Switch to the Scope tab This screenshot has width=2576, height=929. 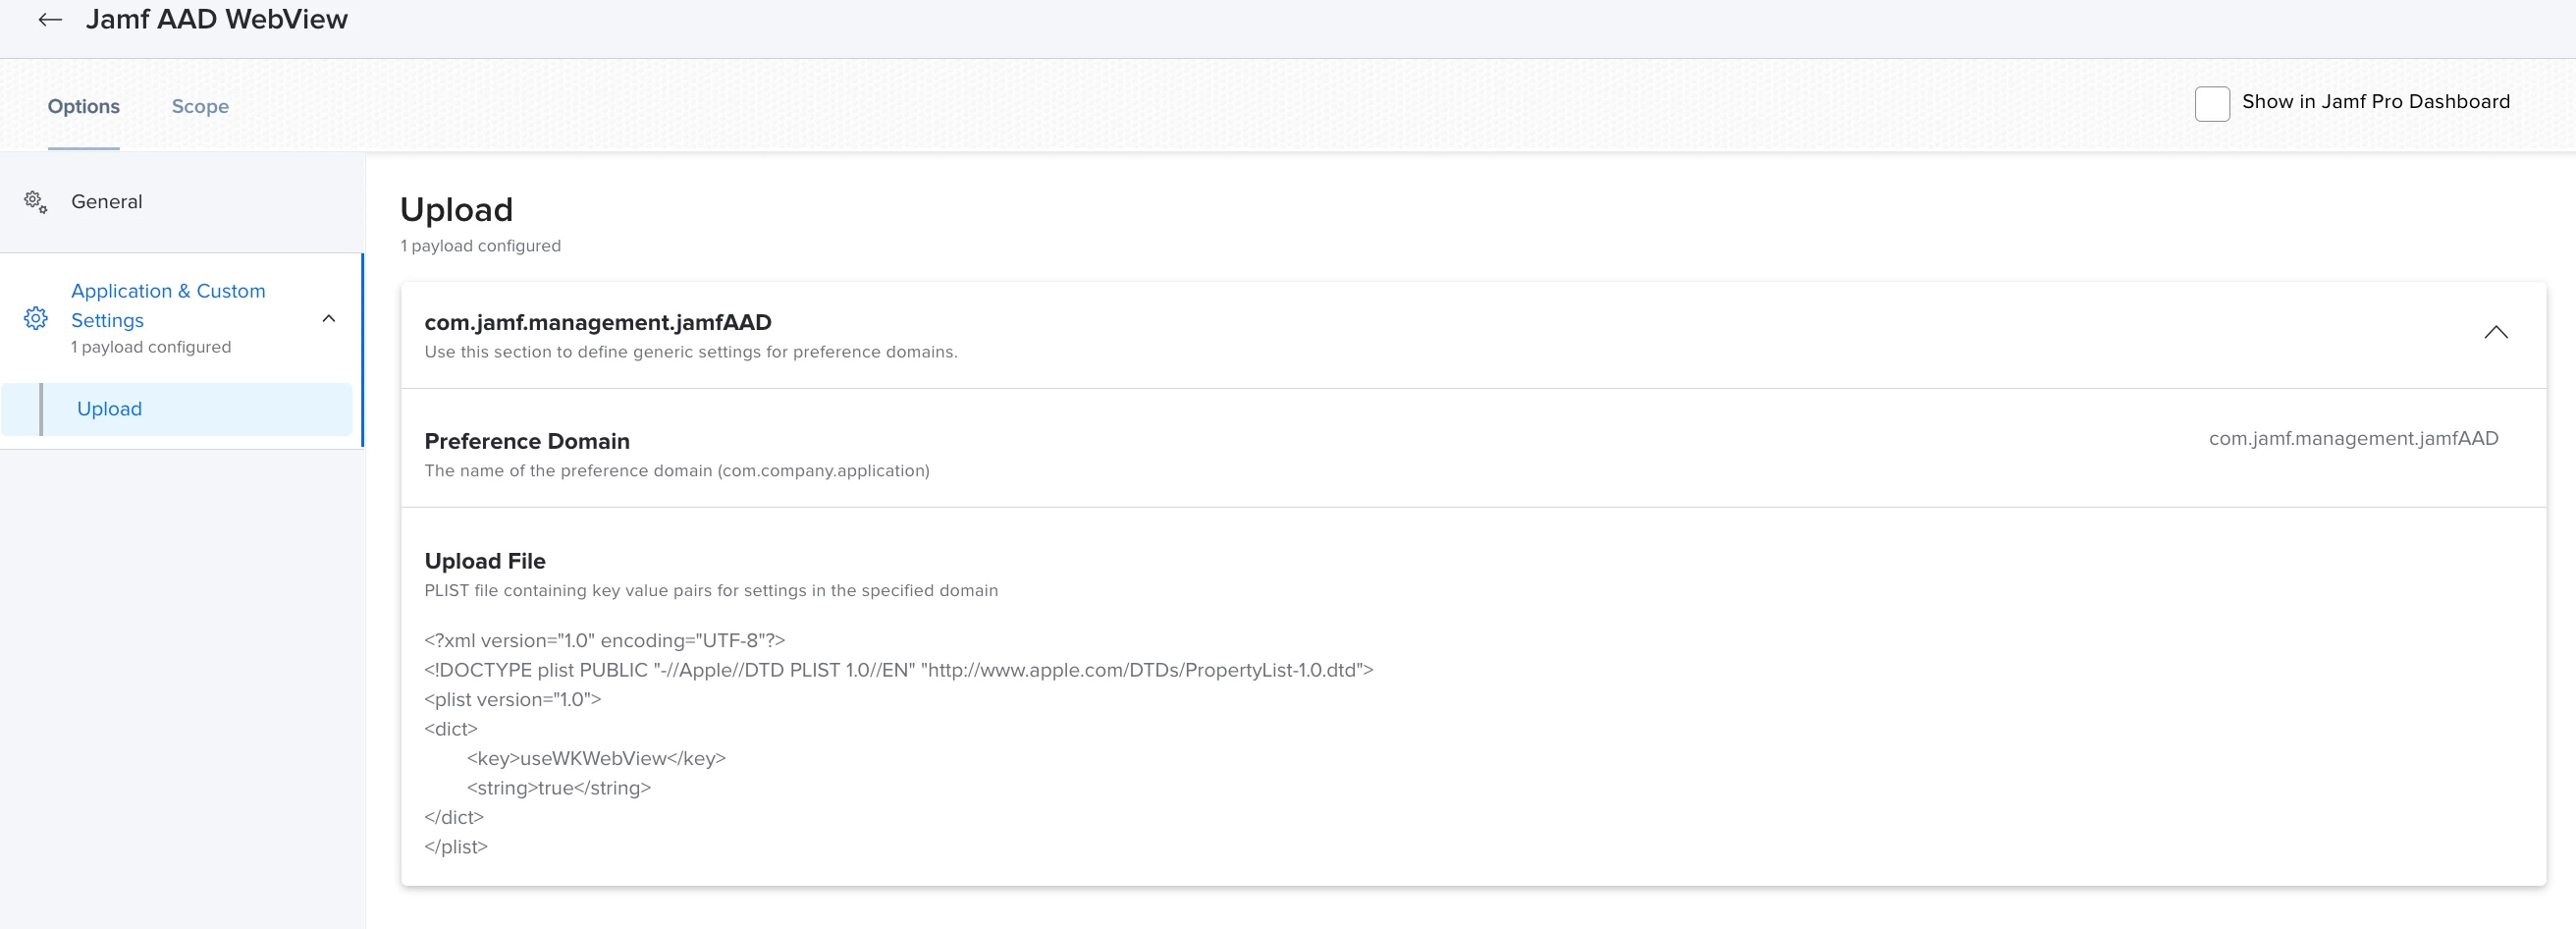200,106
